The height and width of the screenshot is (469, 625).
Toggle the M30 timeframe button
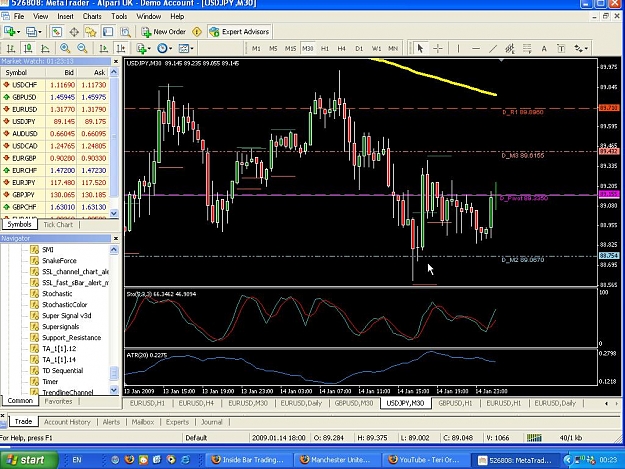(x=307, y=49)
